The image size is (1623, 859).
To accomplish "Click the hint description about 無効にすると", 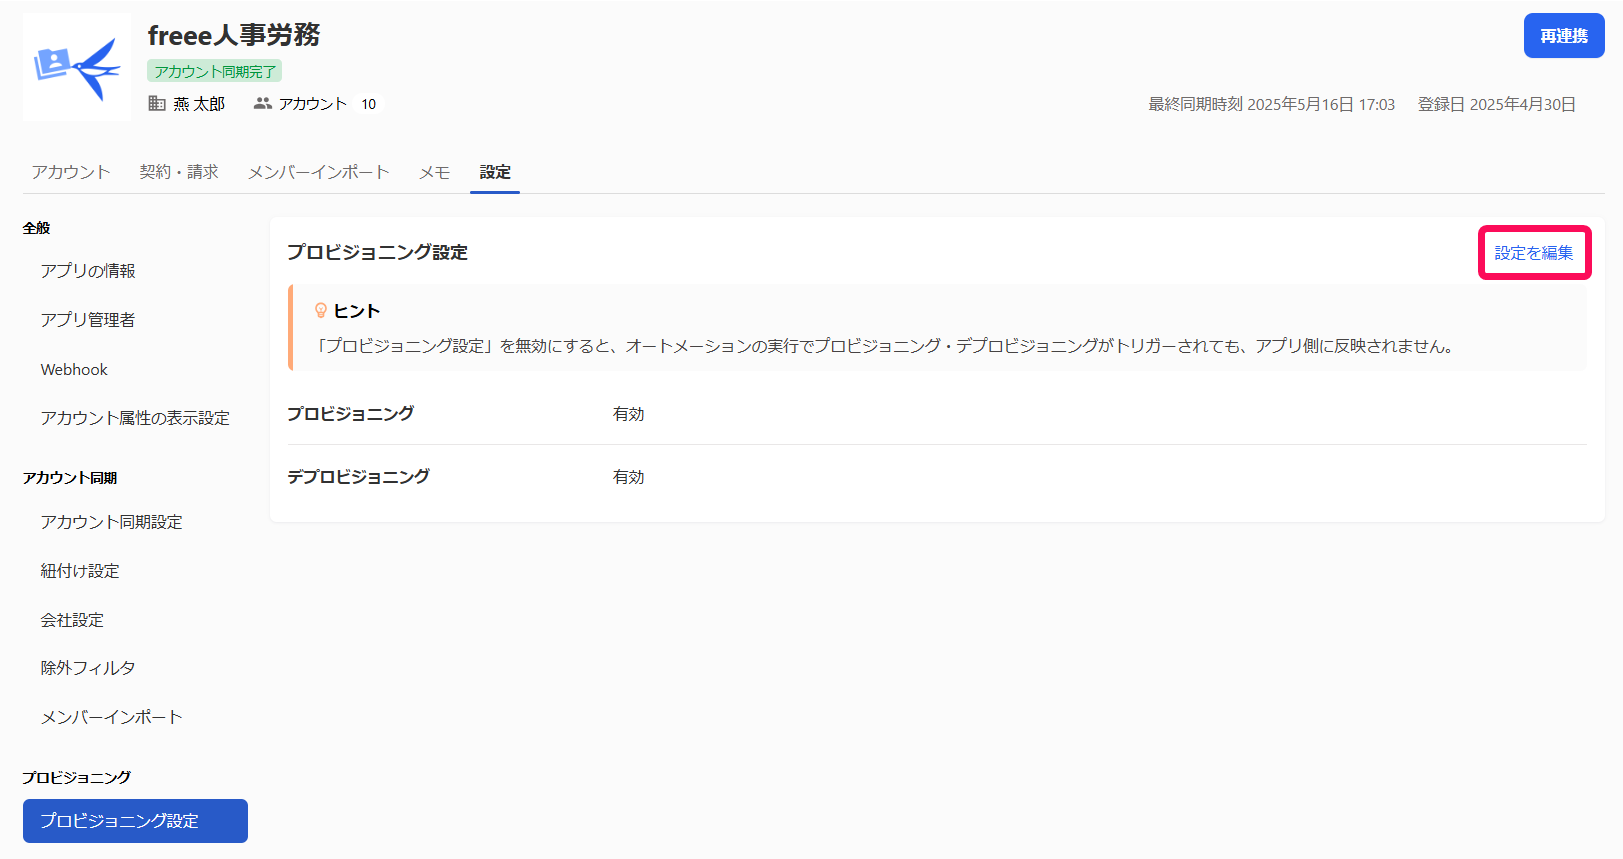I will (x=886, y=346).
